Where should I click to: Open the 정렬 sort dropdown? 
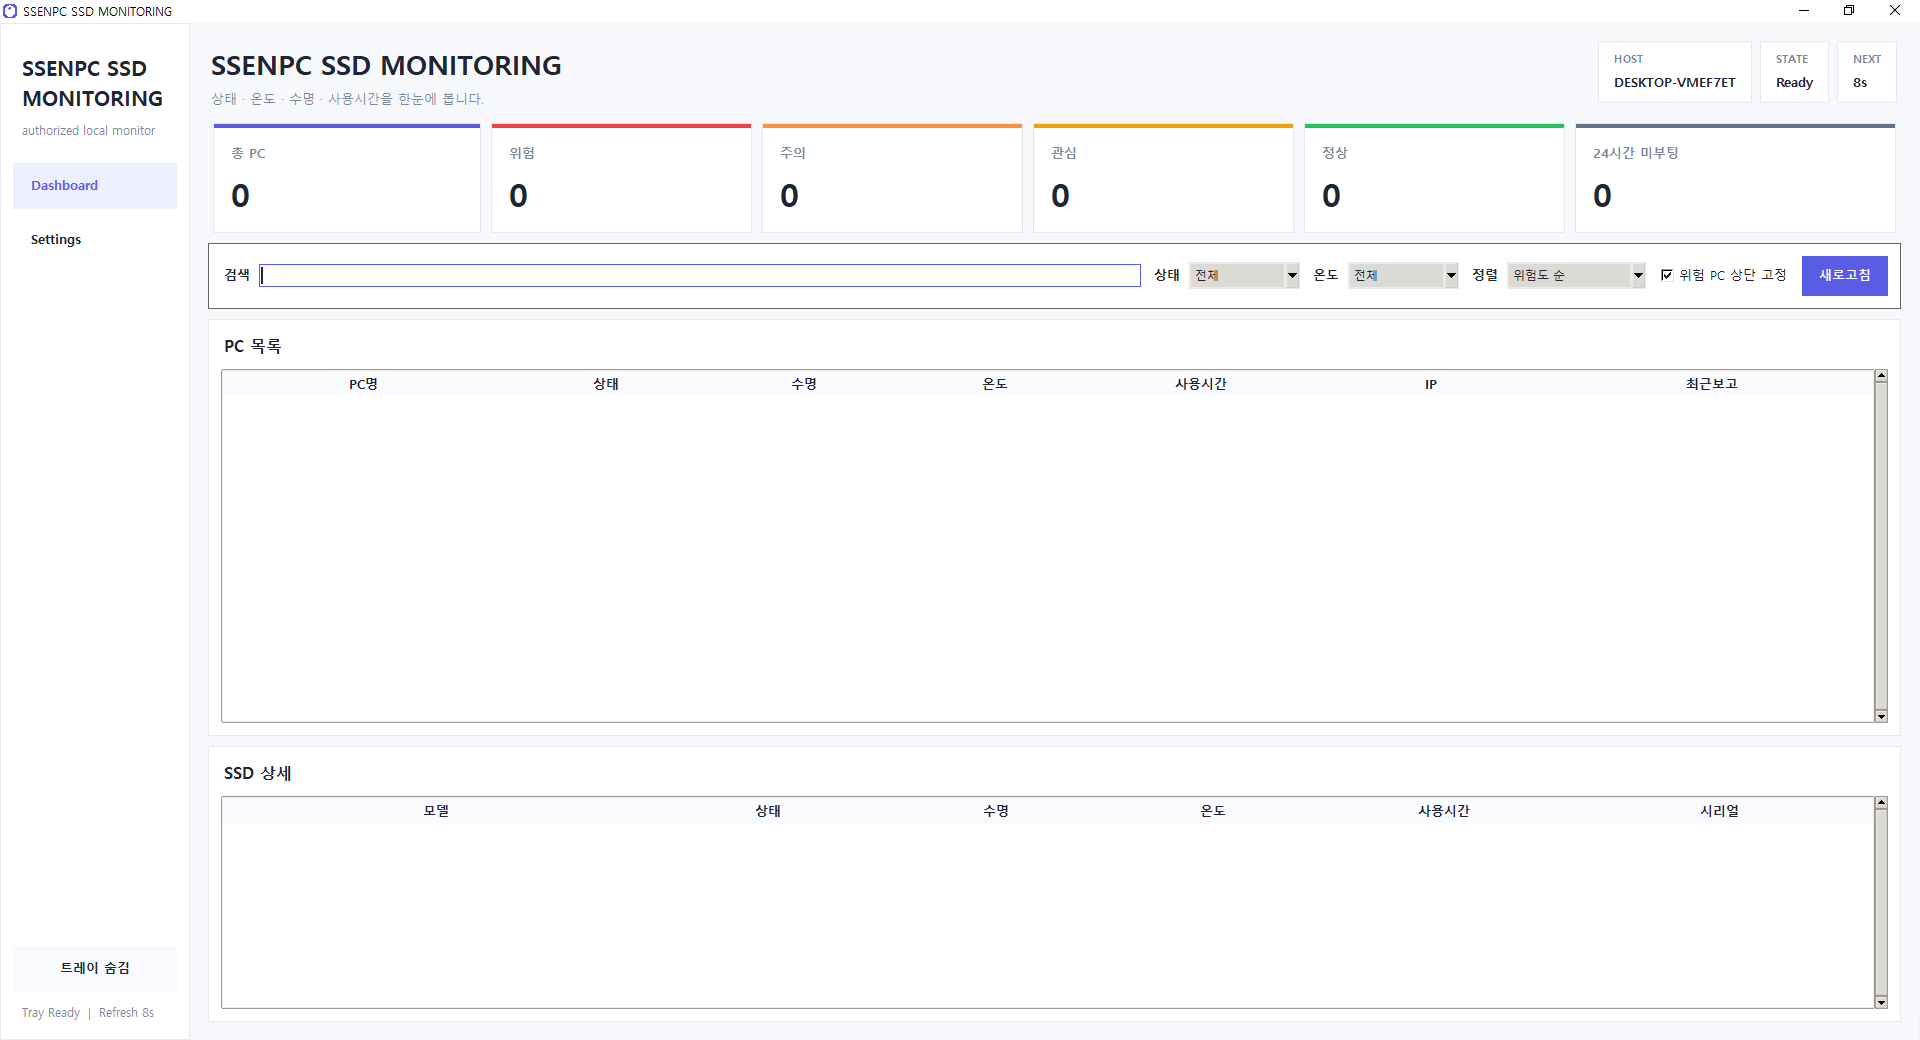pyautogui.click(x=1576, y=275)
